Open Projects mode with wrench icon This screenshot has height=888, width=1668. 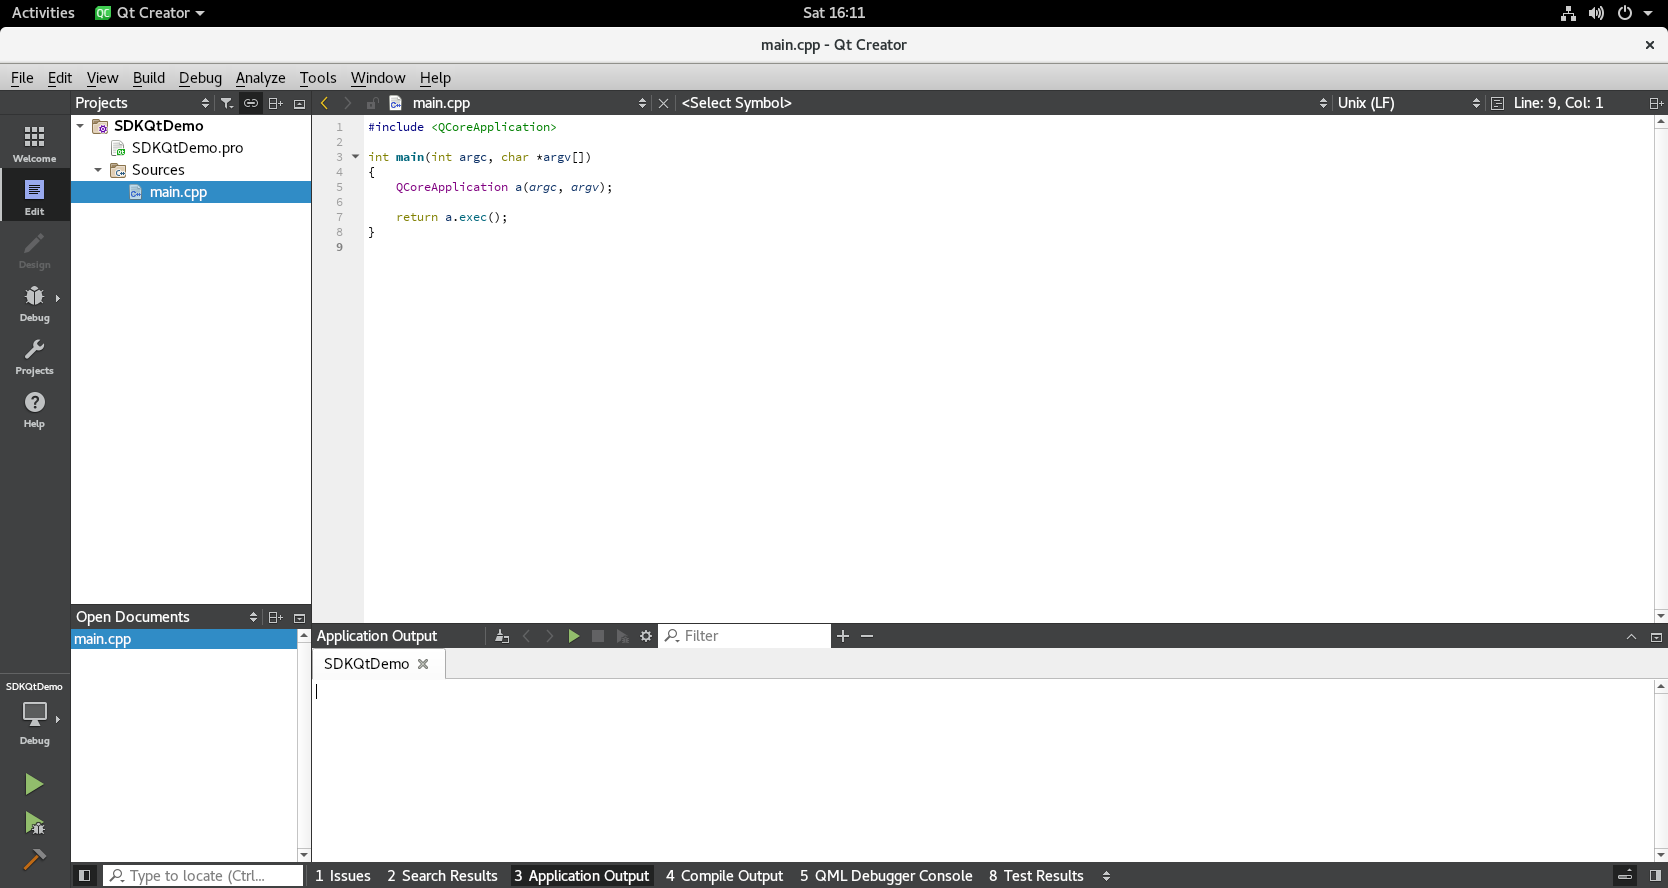point(34,356)
